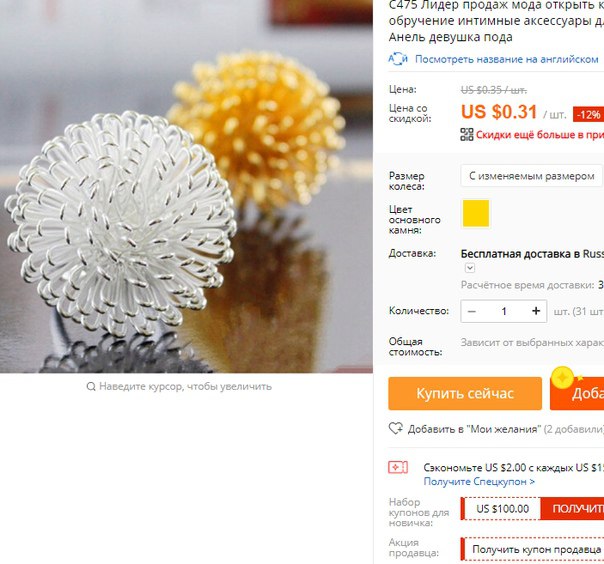Viewport: 604px width, 564px height.
Task: Expand the delivery options dropdown arrow
Action: 470,268
